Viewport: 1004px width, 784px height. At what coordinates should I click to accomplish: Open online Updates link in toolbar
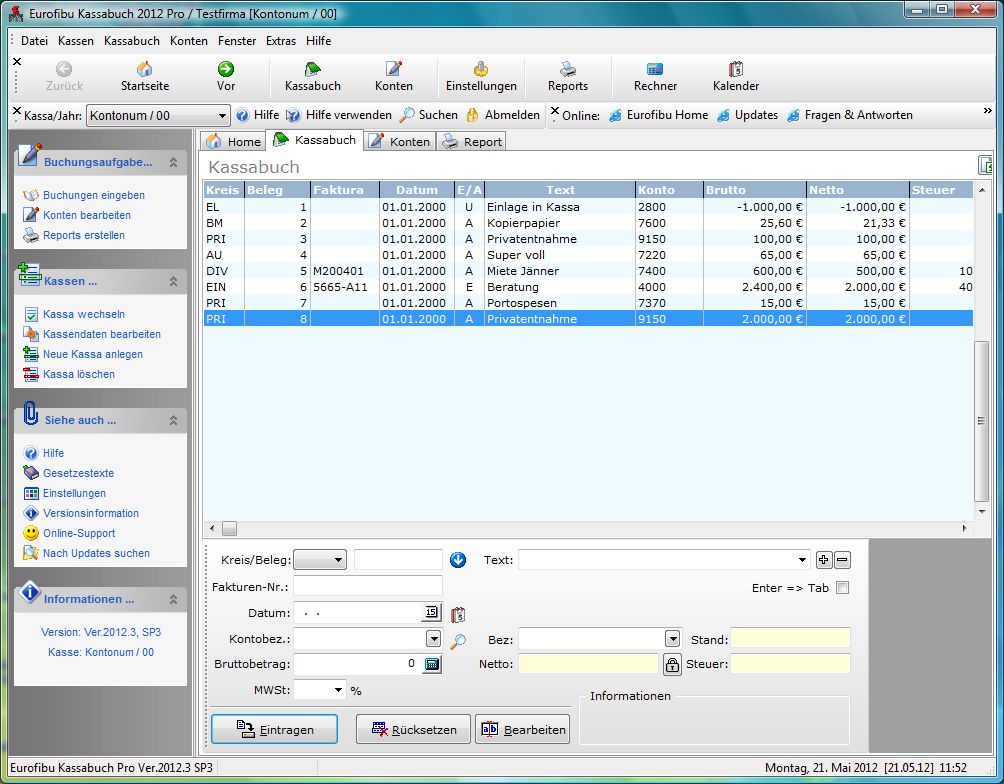point(748,115)
